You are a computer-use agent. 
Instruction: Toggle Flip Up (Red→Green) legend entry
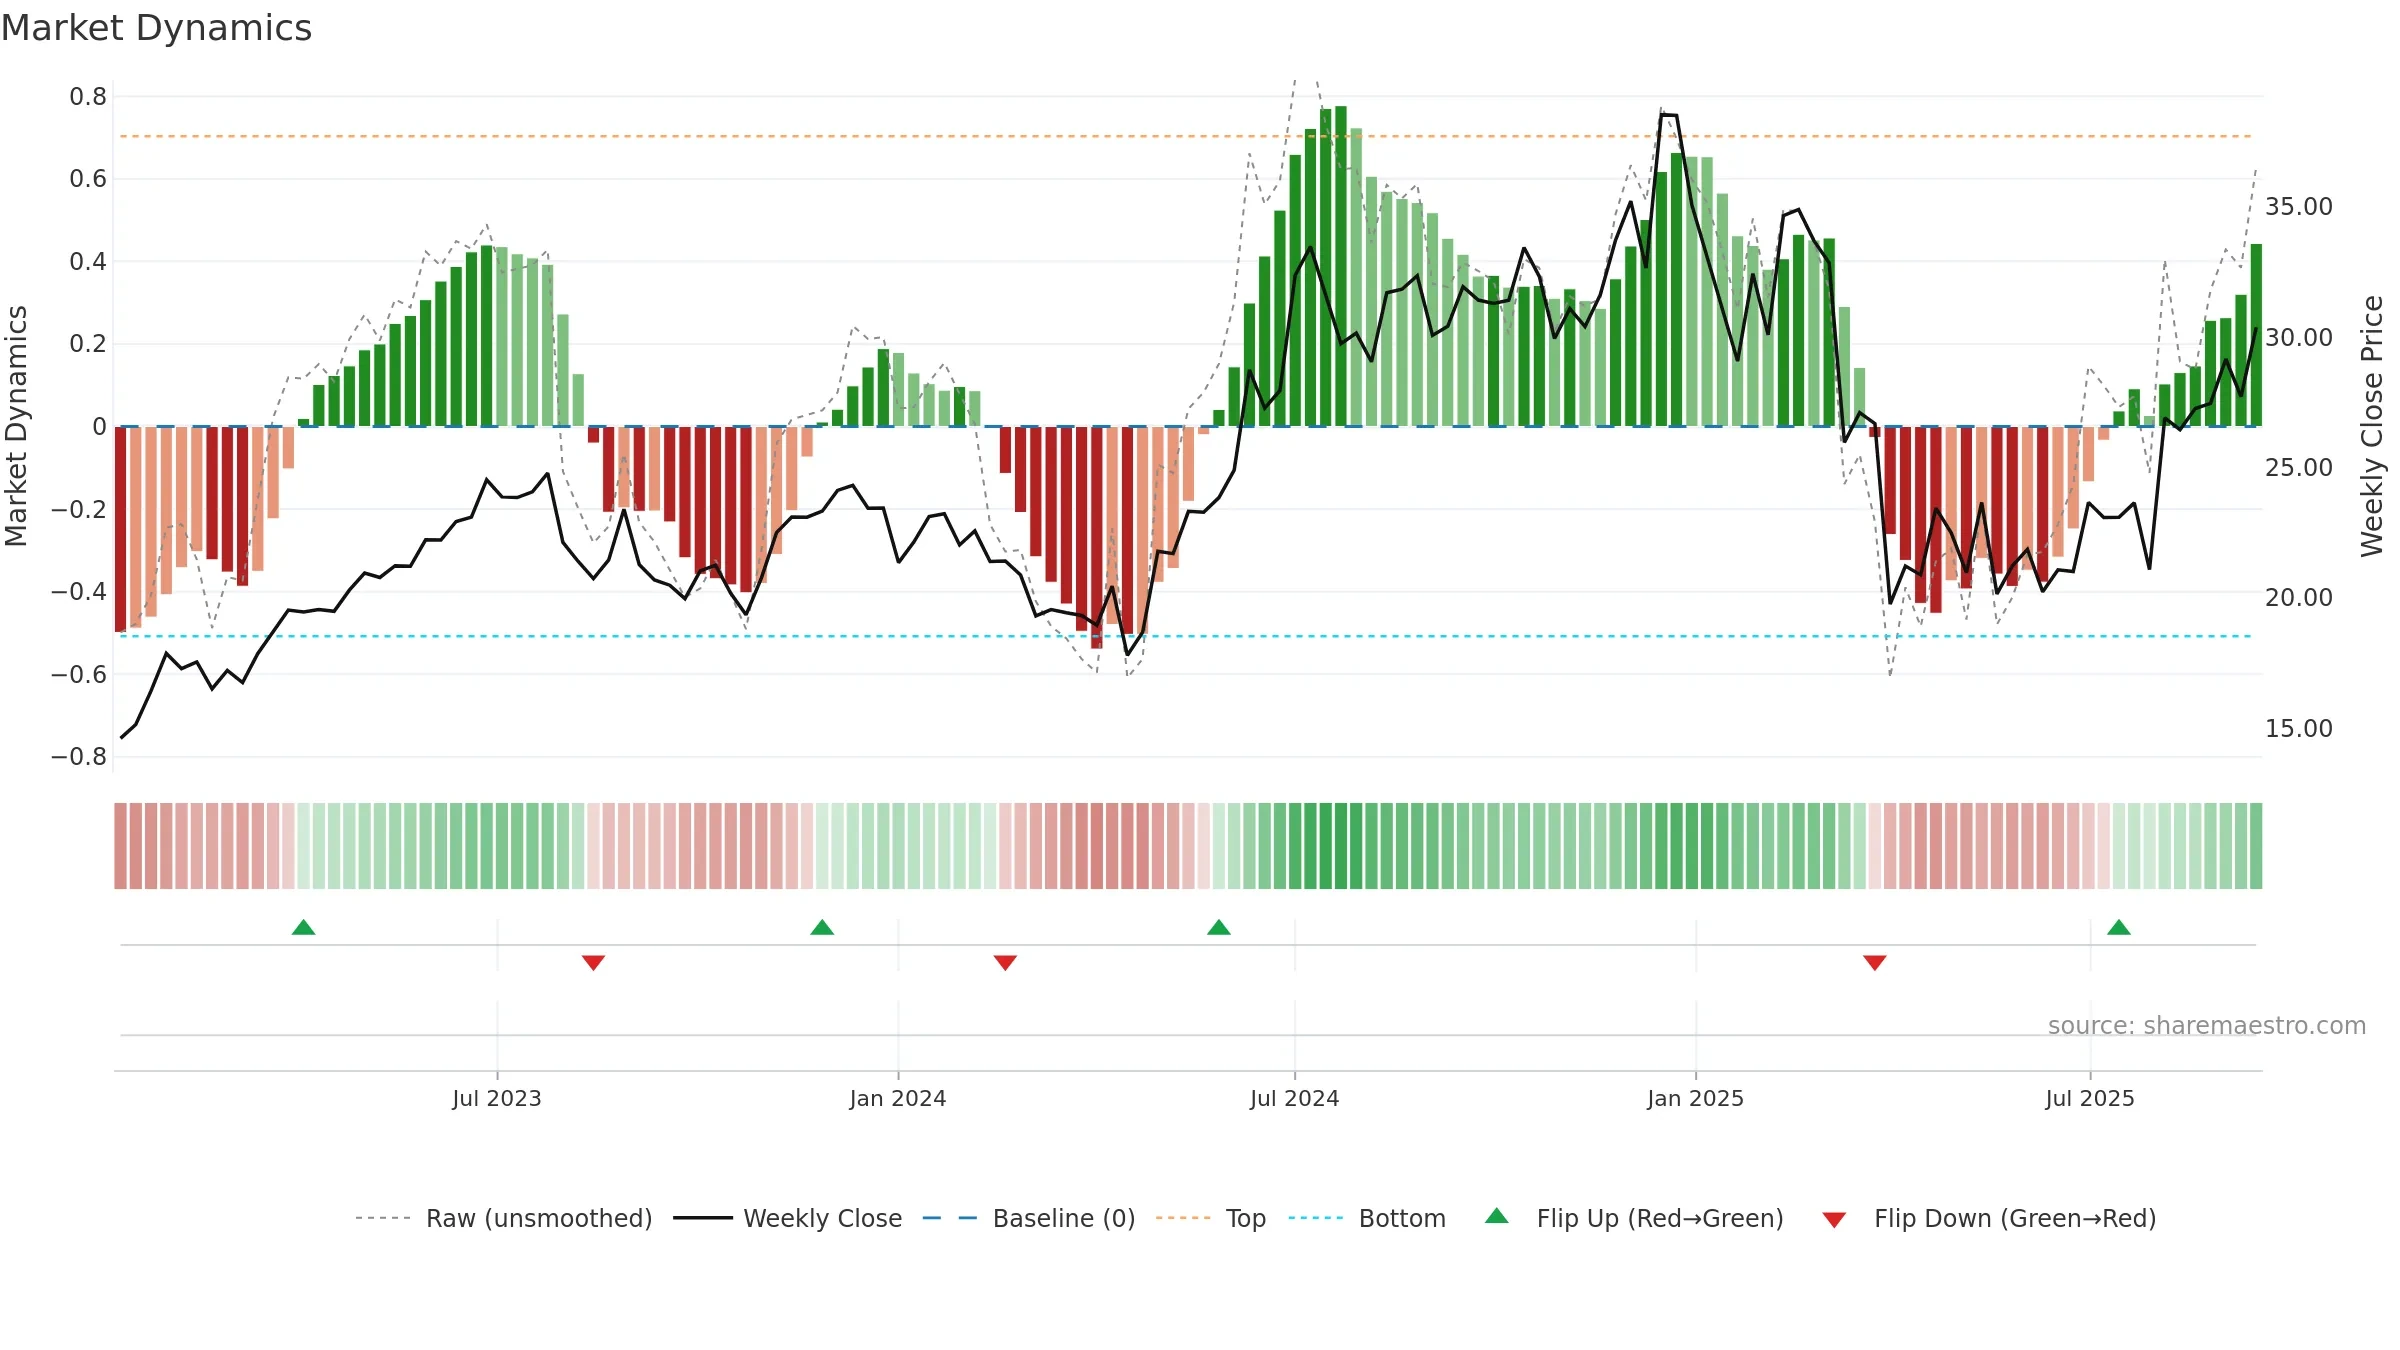point(1634,1218)
